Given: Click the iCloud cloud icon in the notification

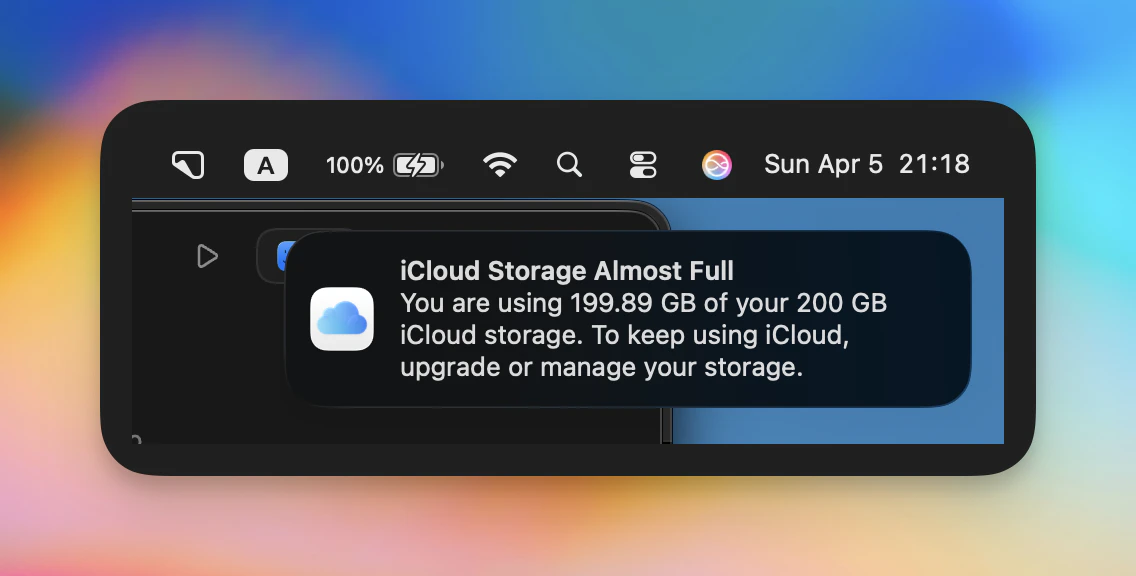Looking at the screenshot, I should pos(341,318).
